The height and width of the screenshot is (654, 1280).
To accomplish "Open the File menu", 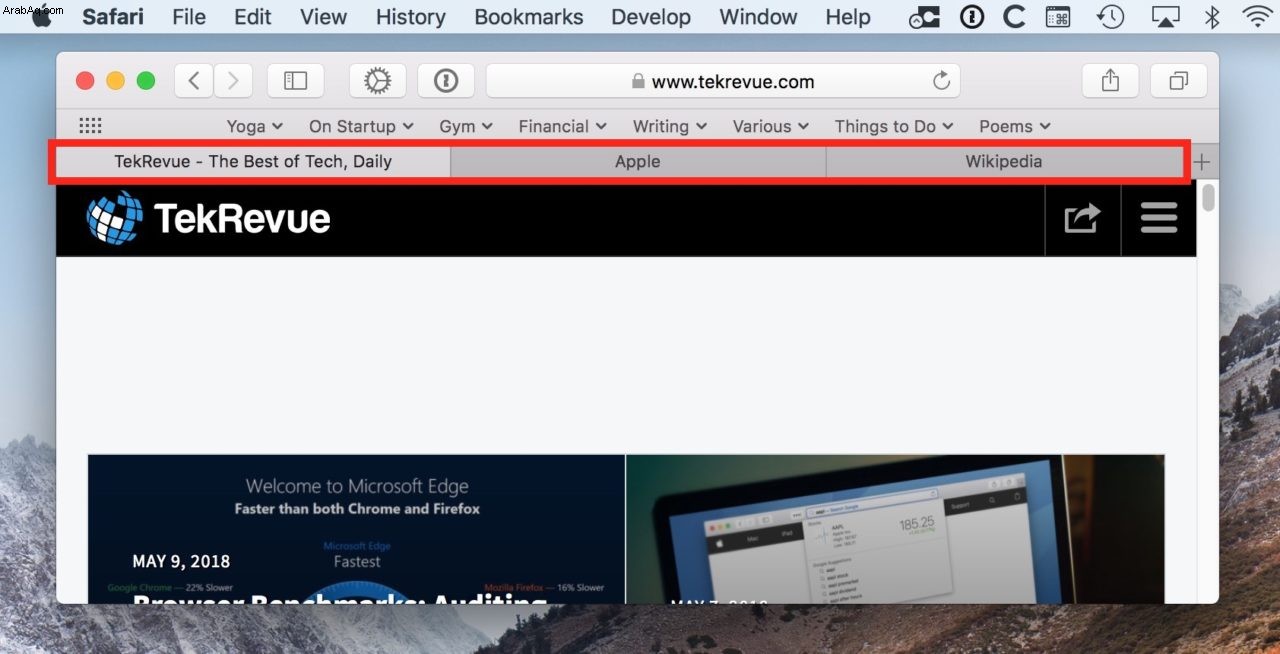I will coord(189,17).
